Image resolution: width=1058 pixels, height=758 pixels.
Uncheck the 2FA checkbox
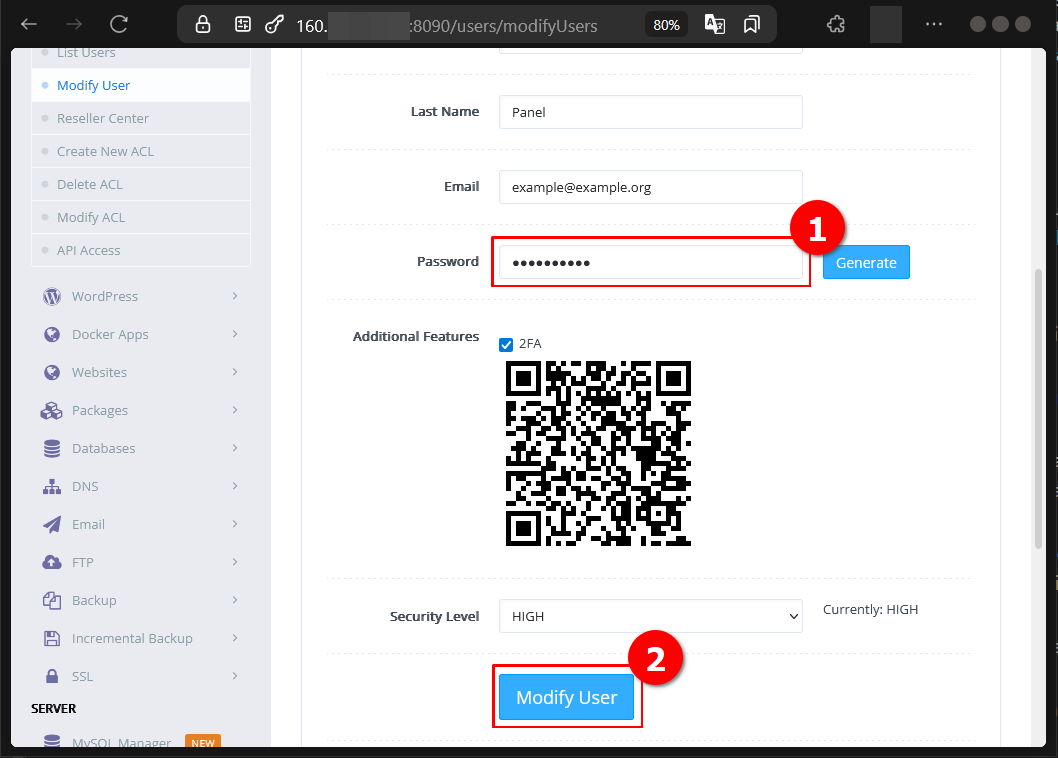[506, 345]
